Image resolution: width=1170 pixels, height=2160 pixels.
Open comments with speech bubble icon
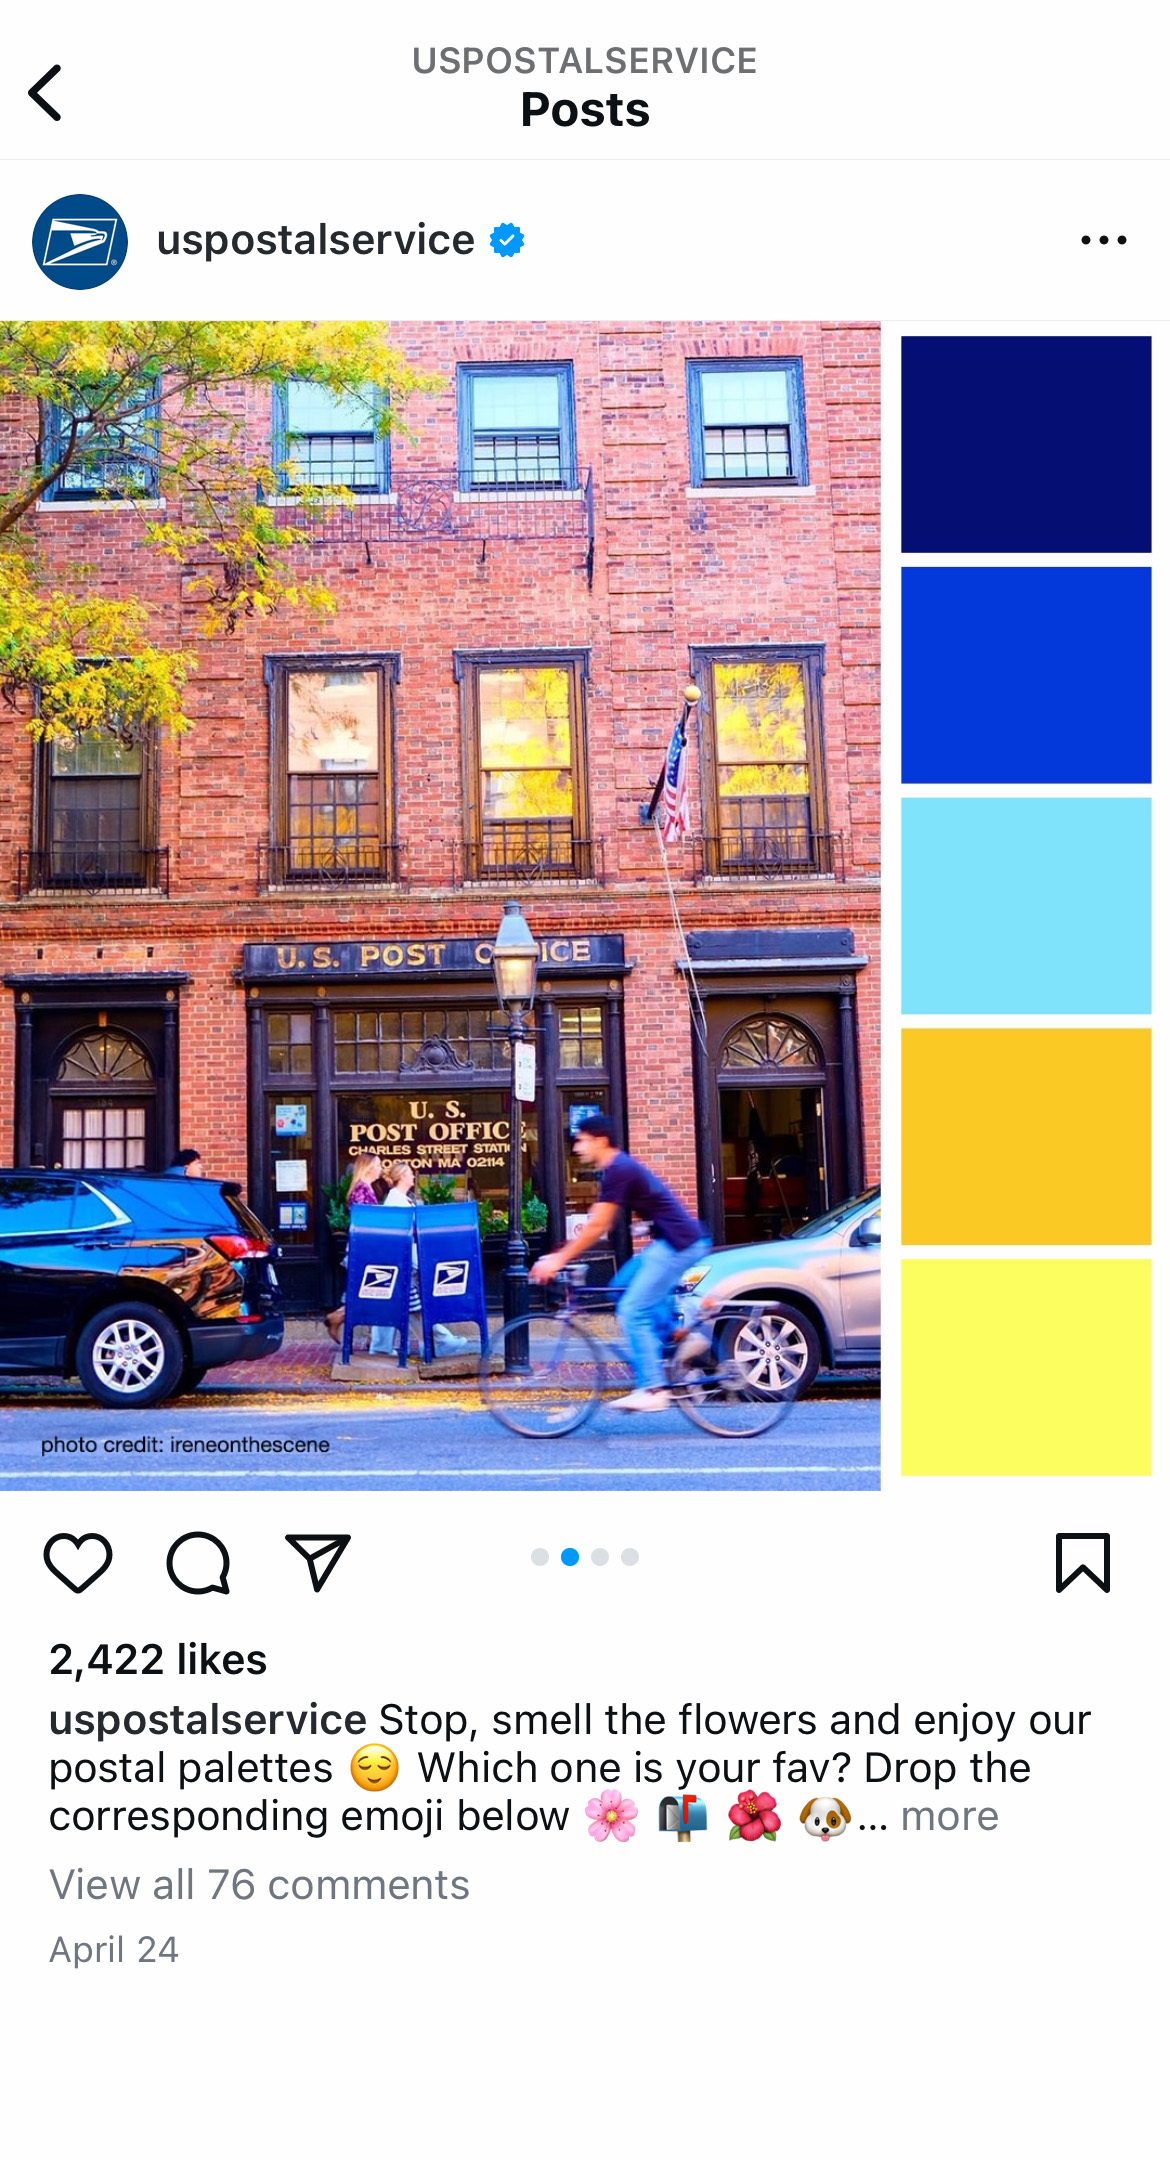click(198, 1562)
